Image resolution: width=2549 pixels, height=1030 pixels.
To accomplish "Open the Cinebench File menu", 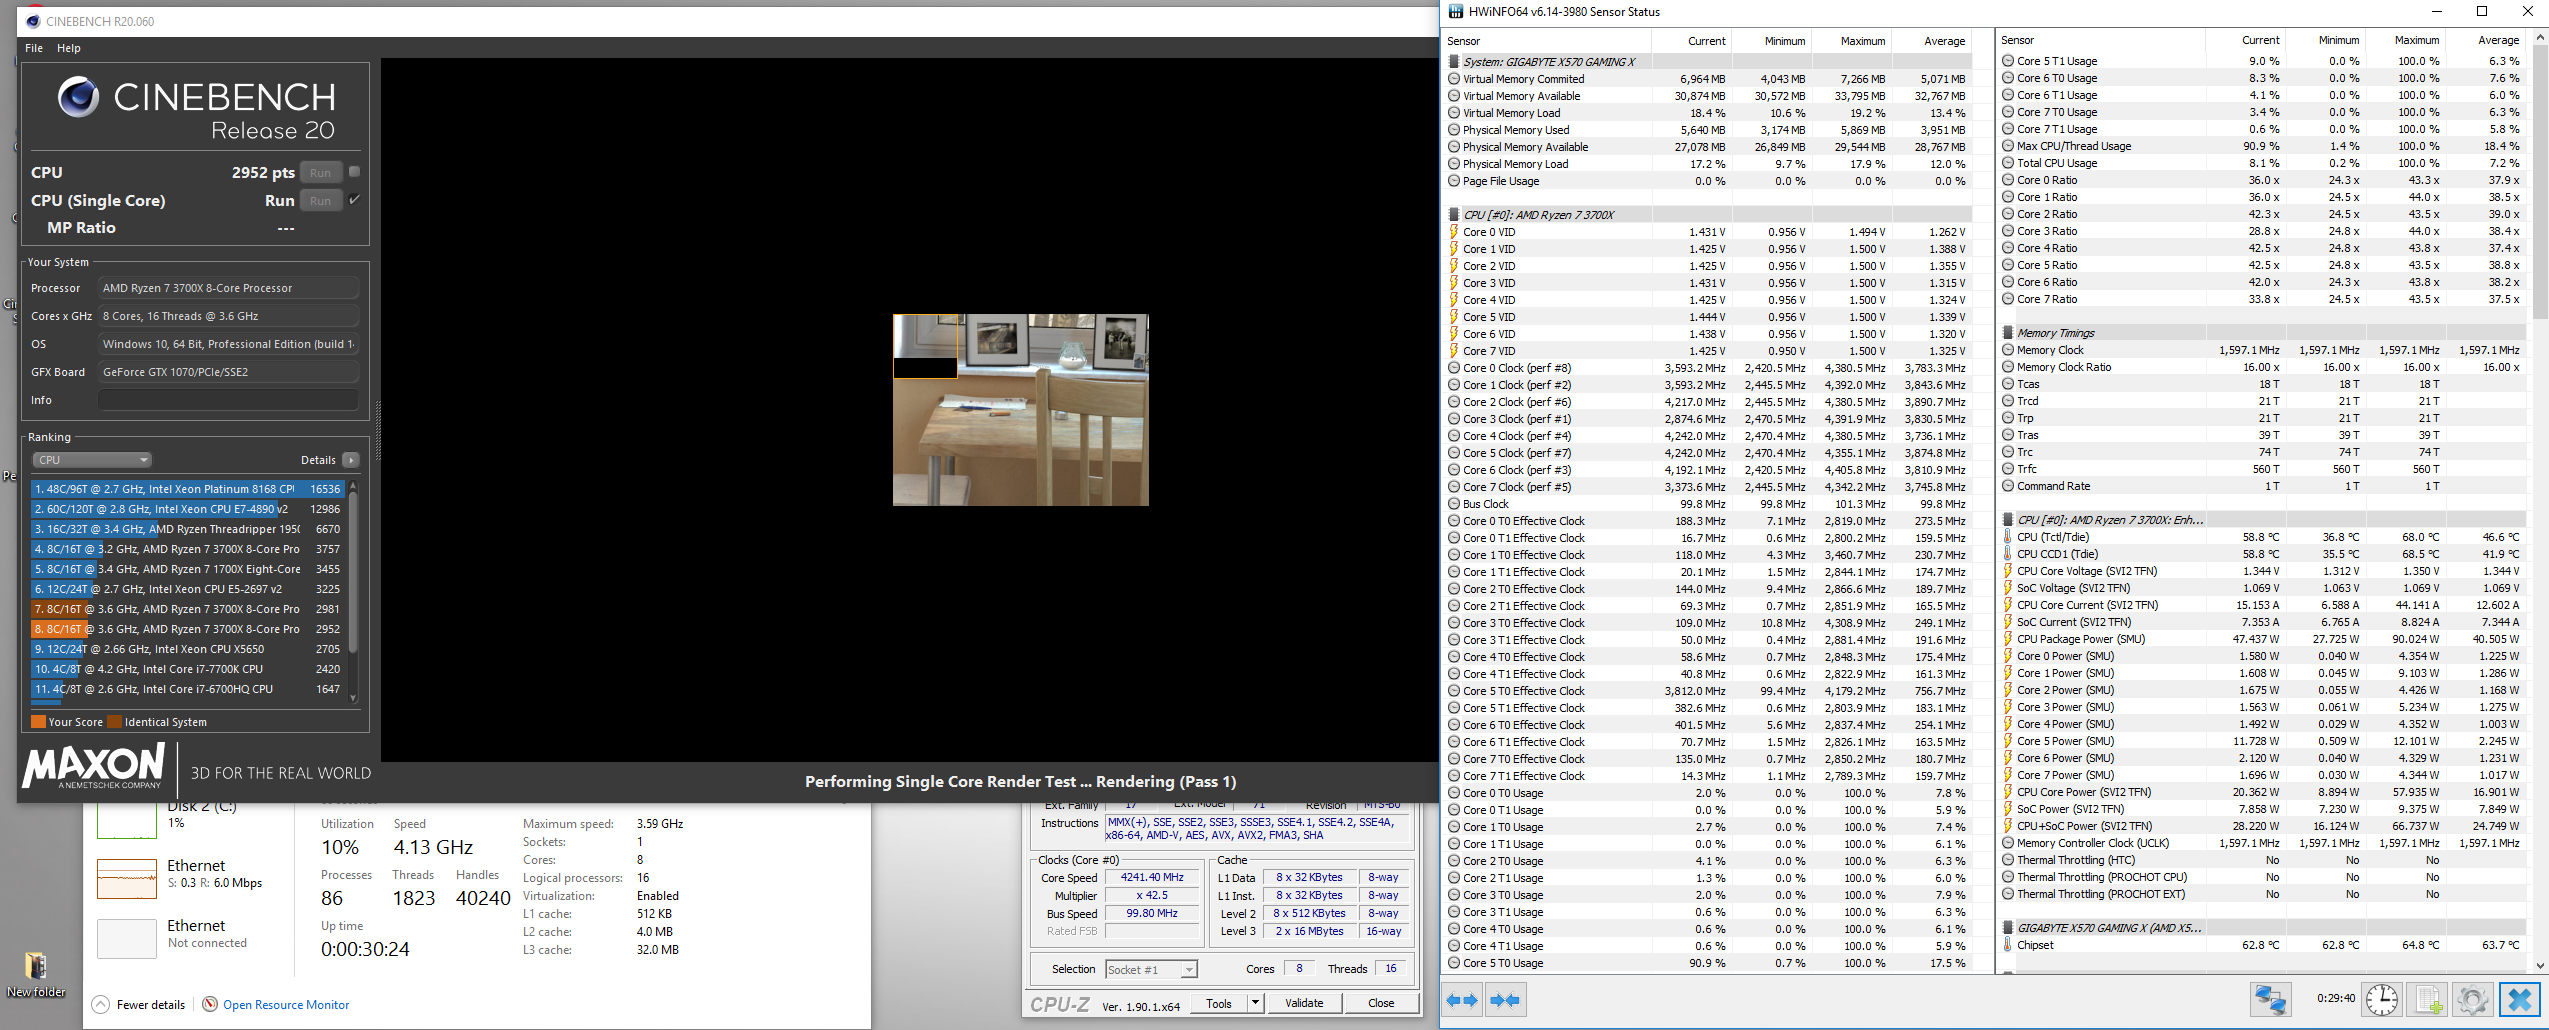I will [34, 48].
